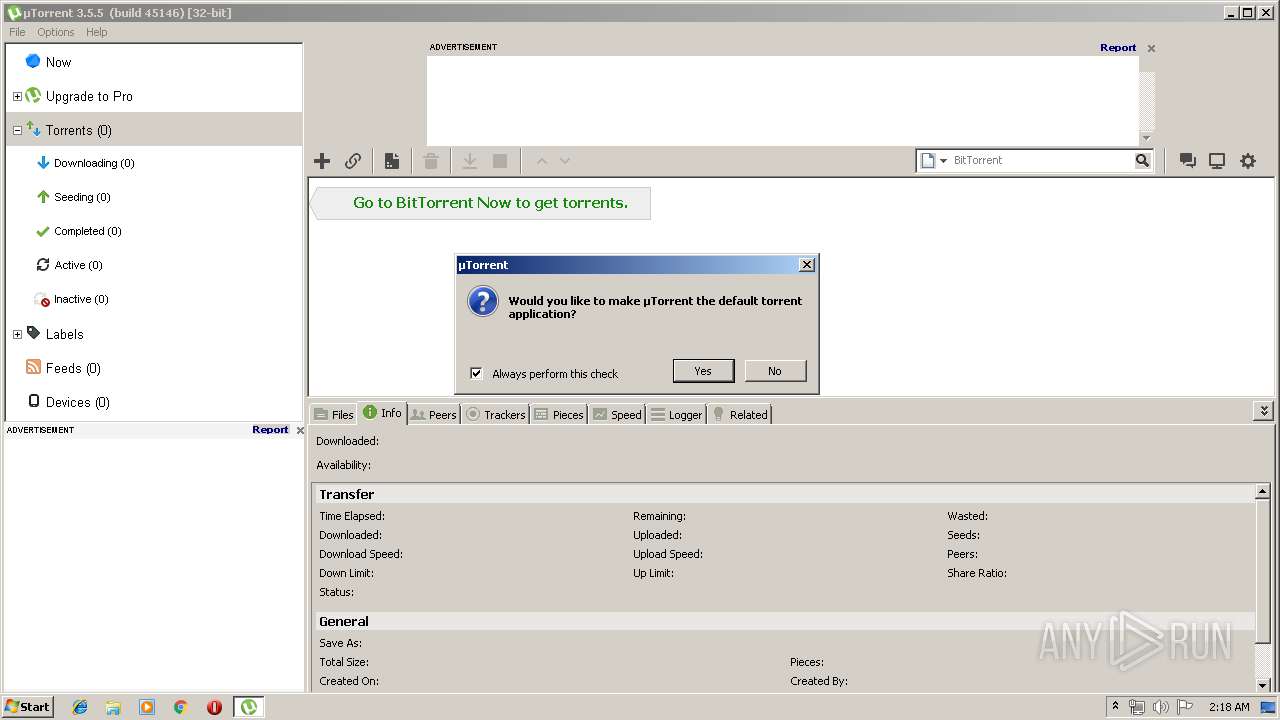Open the Help menu
The width and height of the screenshot is (1280, 720).
[96, 32]
